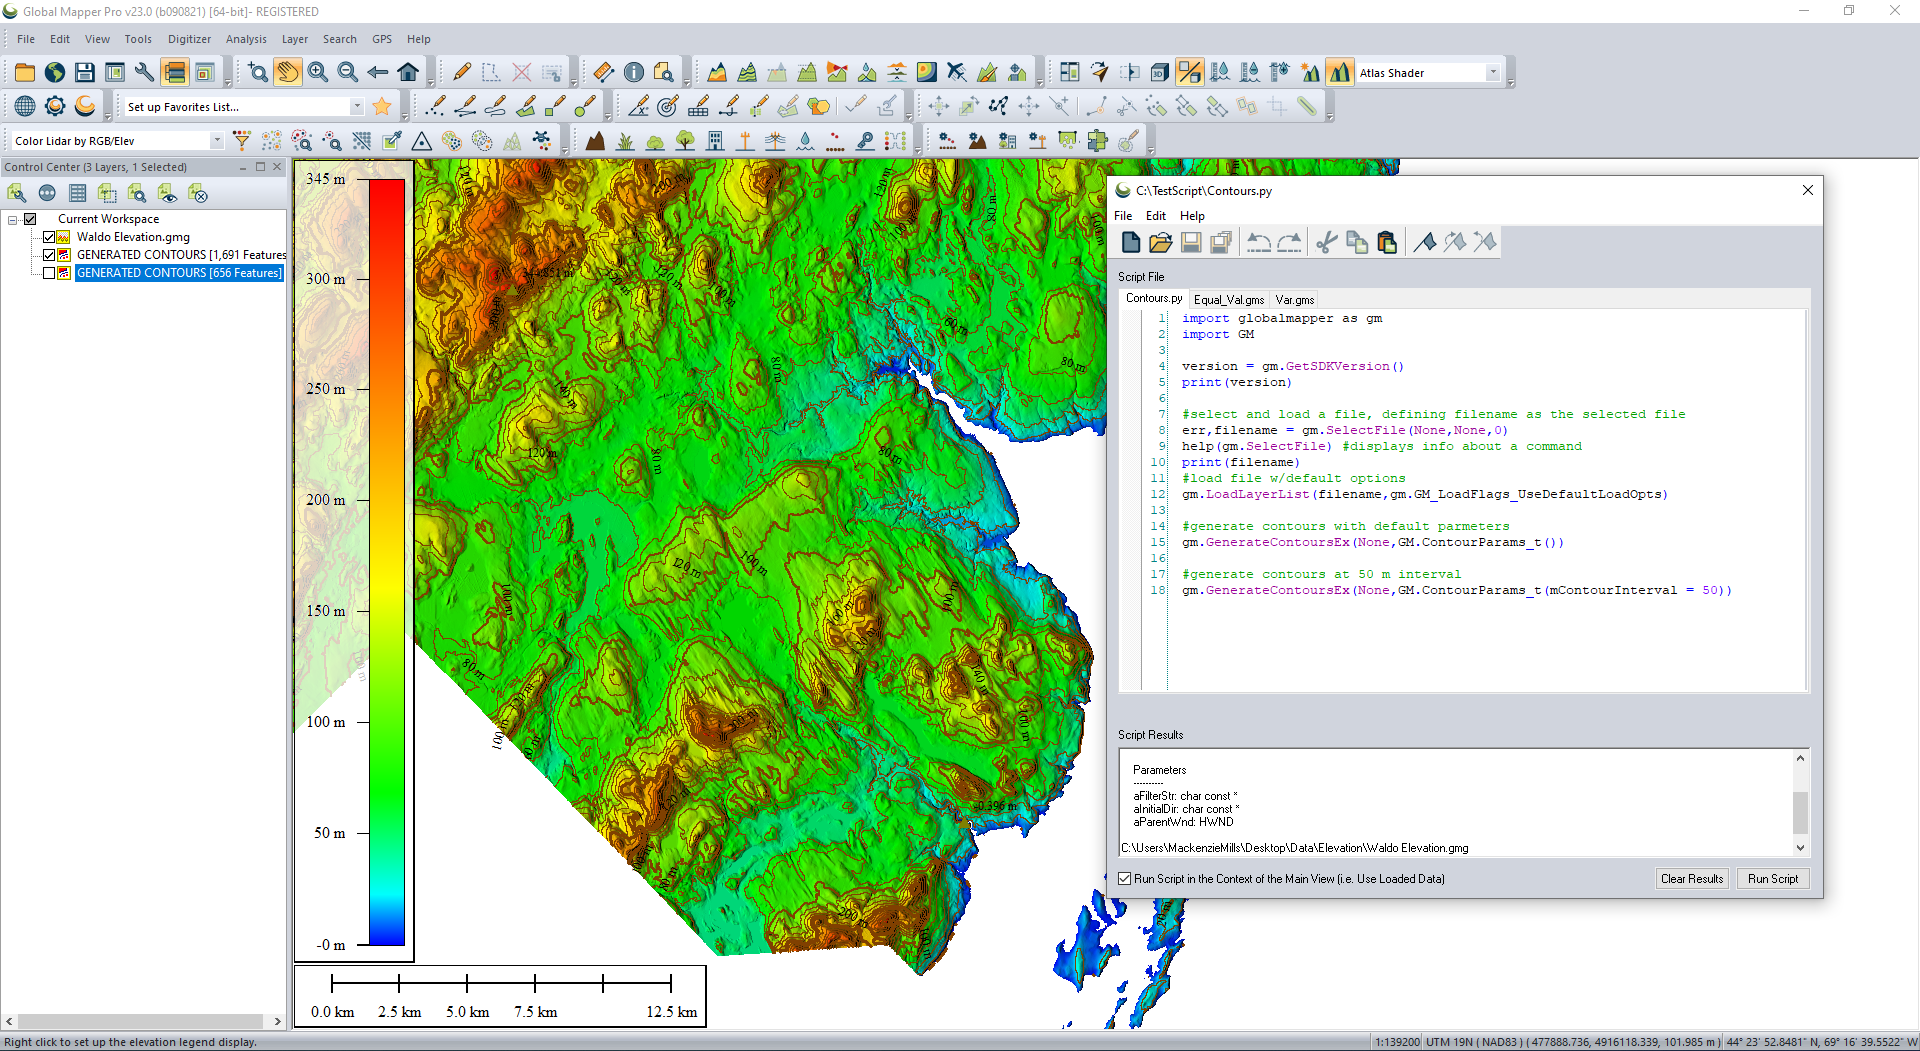The image size is (1920, 1051).
Task: Switch to the Equal_Val.gms tab
Action: pyautogui.click(x=1229, y=300)
